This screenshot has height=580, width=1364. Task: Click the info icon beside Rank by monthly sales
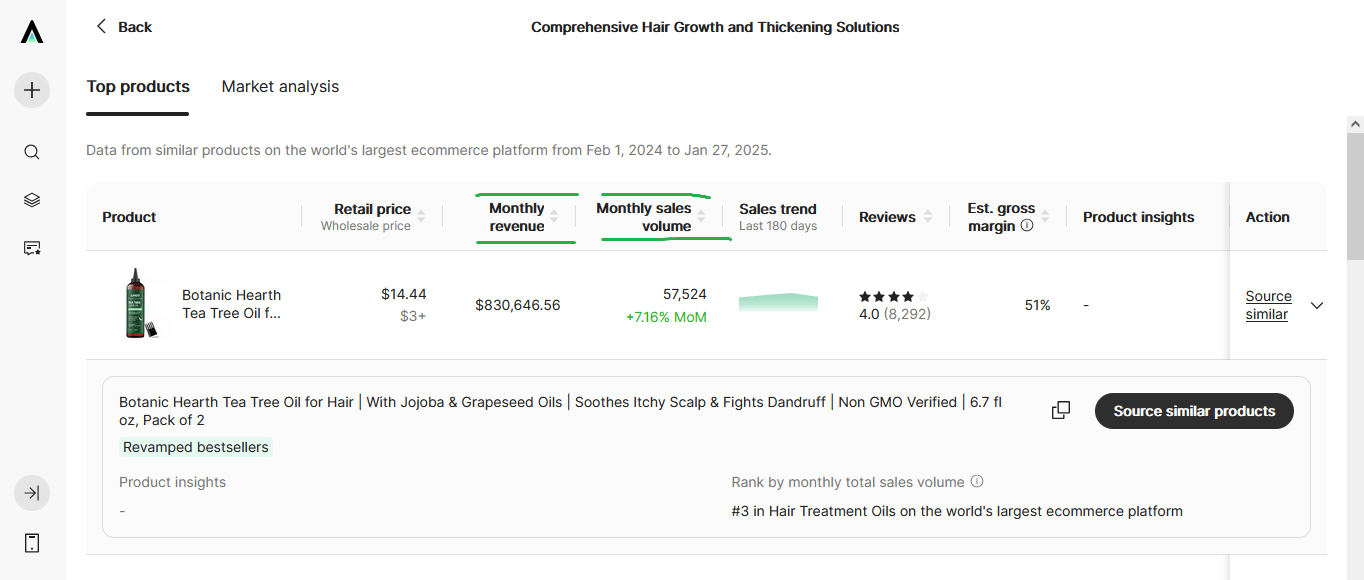pos(977,482)
